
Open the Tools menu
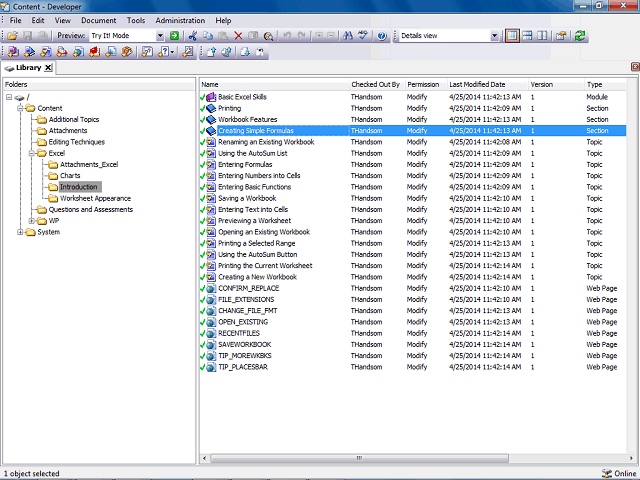point(136,20)
